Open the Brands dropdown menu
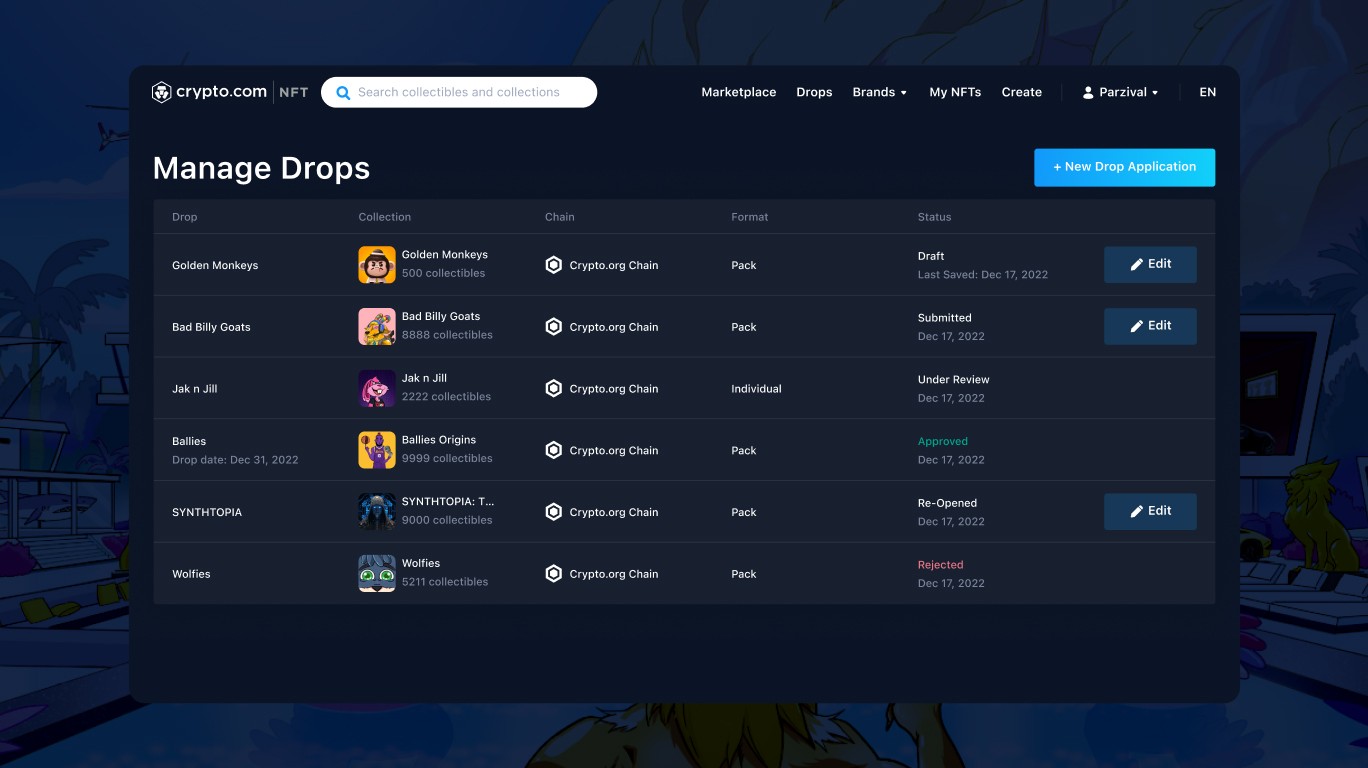 coord(880,92)
